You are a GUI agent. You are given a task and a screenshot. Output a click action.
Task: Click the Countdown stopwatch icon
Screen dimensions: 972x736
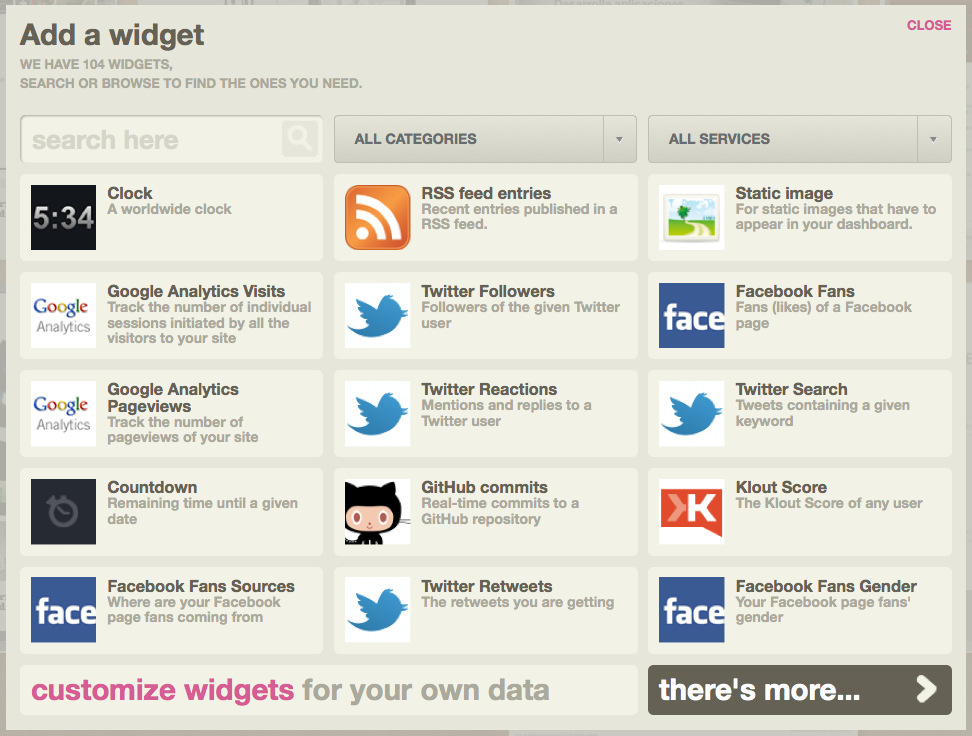click(63, 512)
